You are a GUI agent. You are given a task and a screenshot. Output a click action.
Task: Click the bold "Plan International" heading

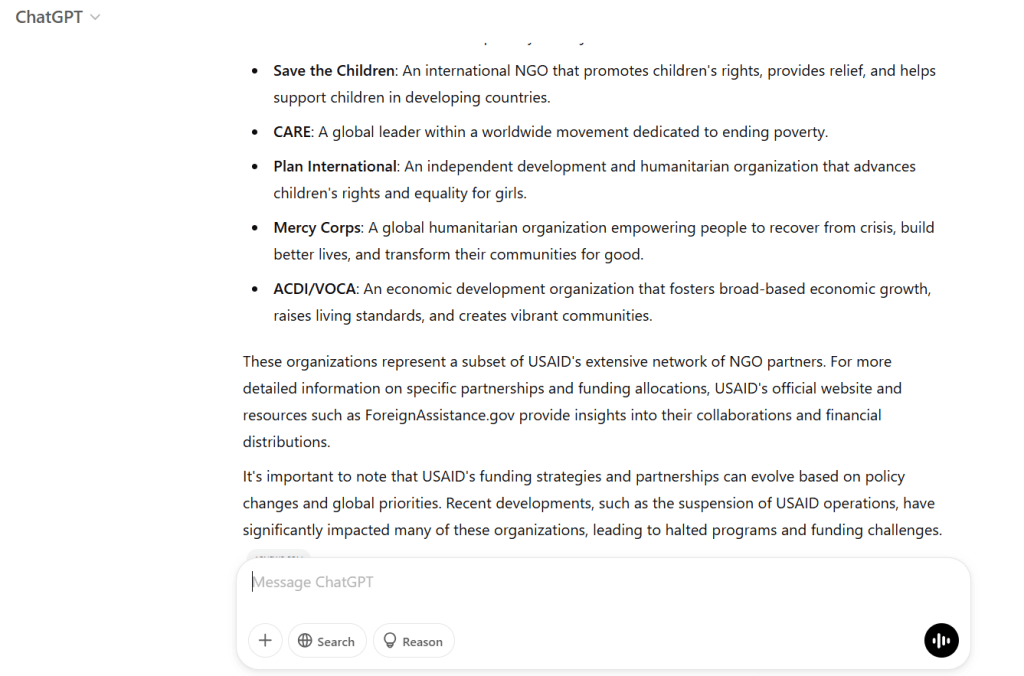pos(335,166)
